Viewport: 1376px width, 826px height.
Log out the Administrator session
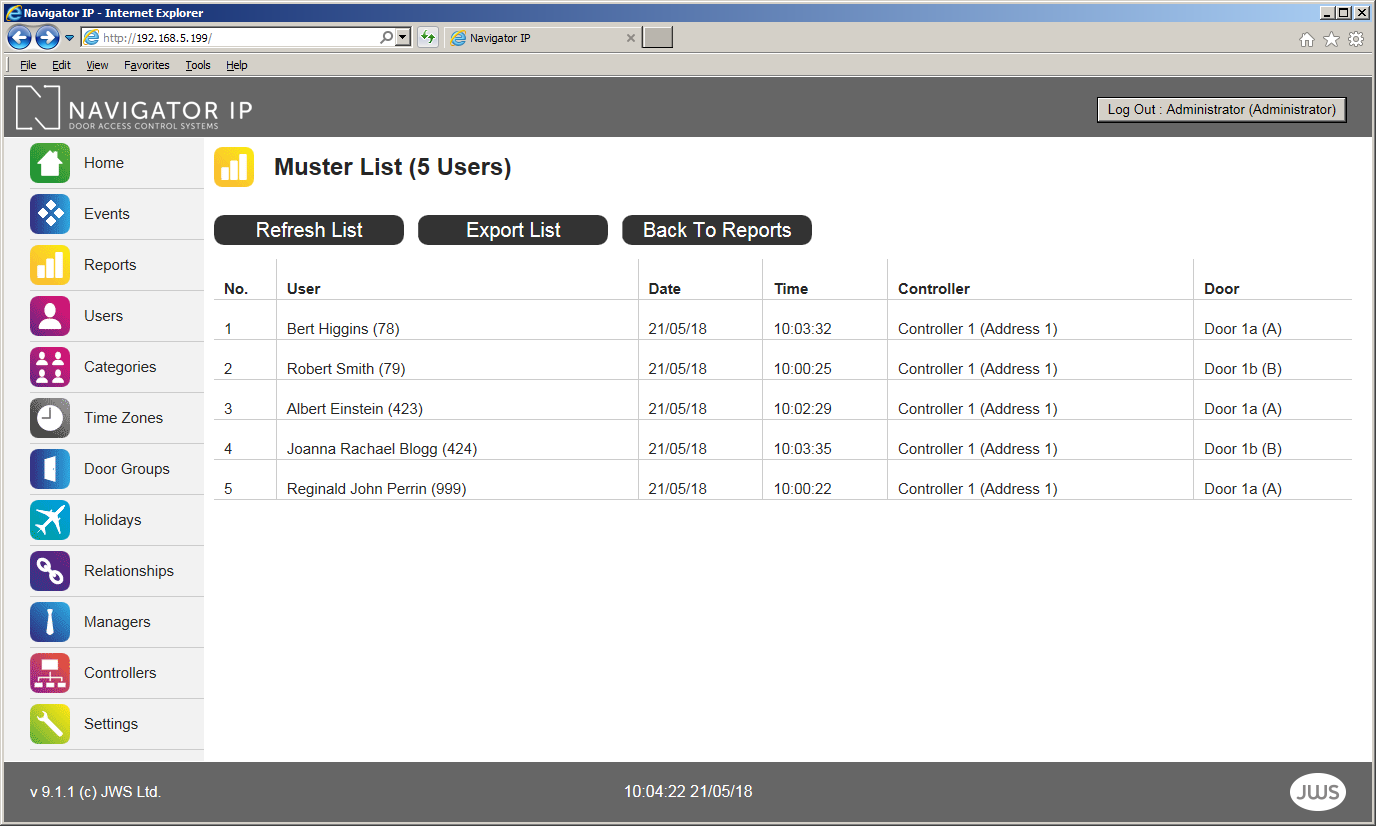1221,109
